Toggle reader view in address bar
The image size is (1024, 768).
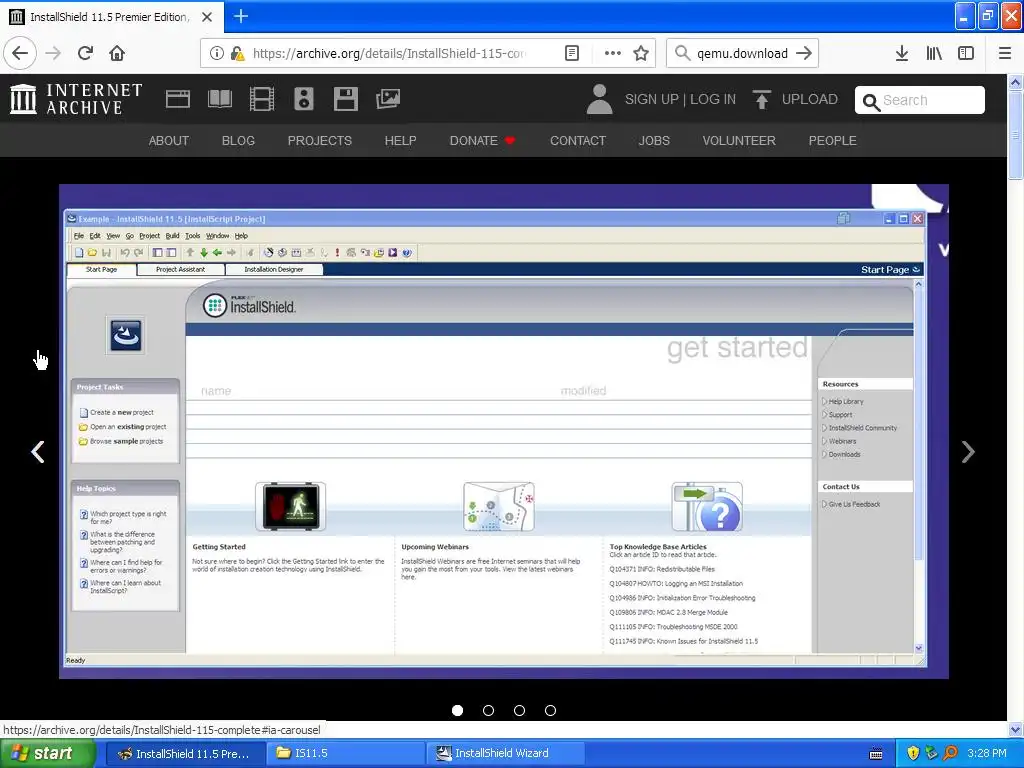click(x=571, y=53)
